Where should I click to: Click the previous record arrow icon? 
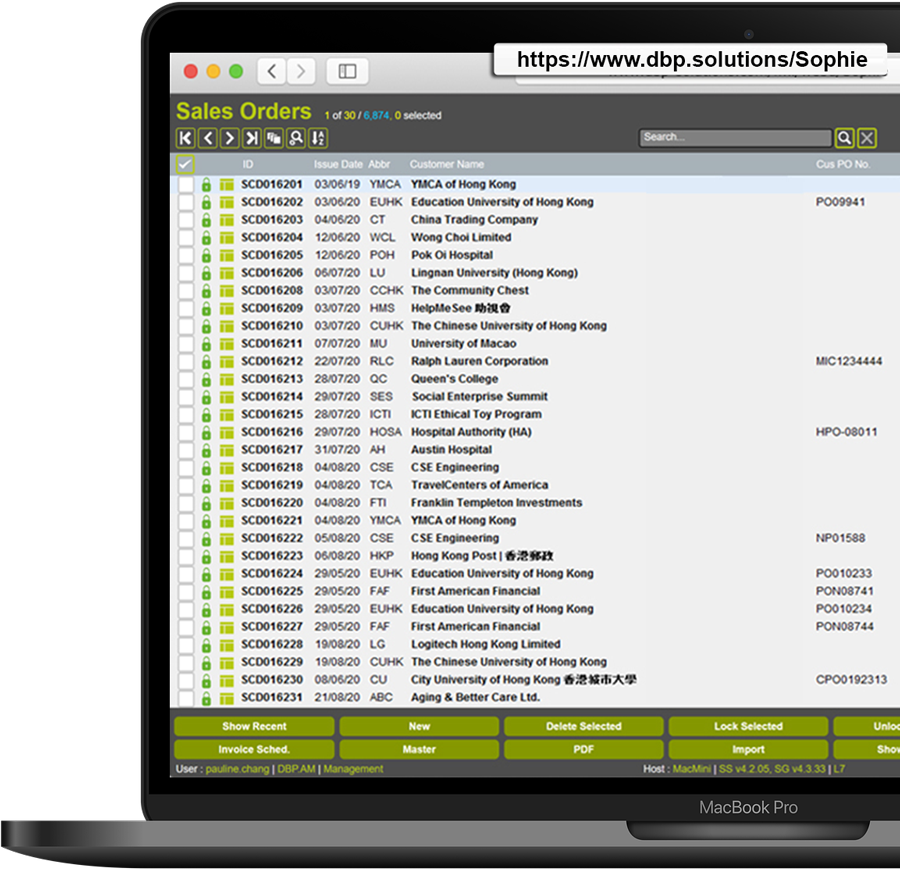pyautogui.click(x=207, y=139)
